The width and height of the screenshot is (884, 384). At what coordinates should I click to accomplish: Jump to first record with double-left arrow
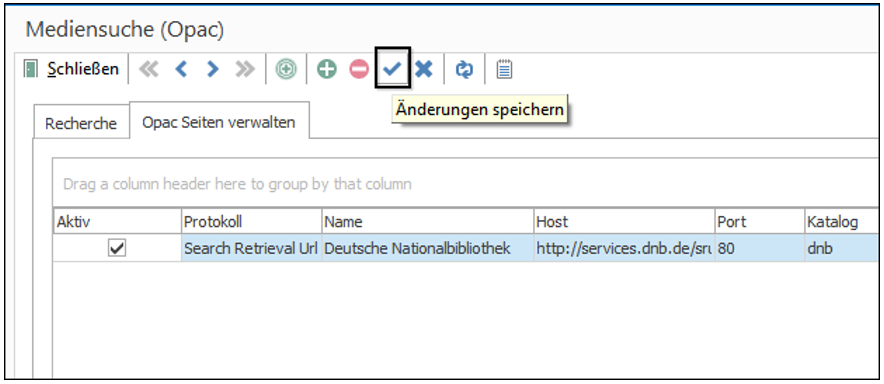pos(149,69)
